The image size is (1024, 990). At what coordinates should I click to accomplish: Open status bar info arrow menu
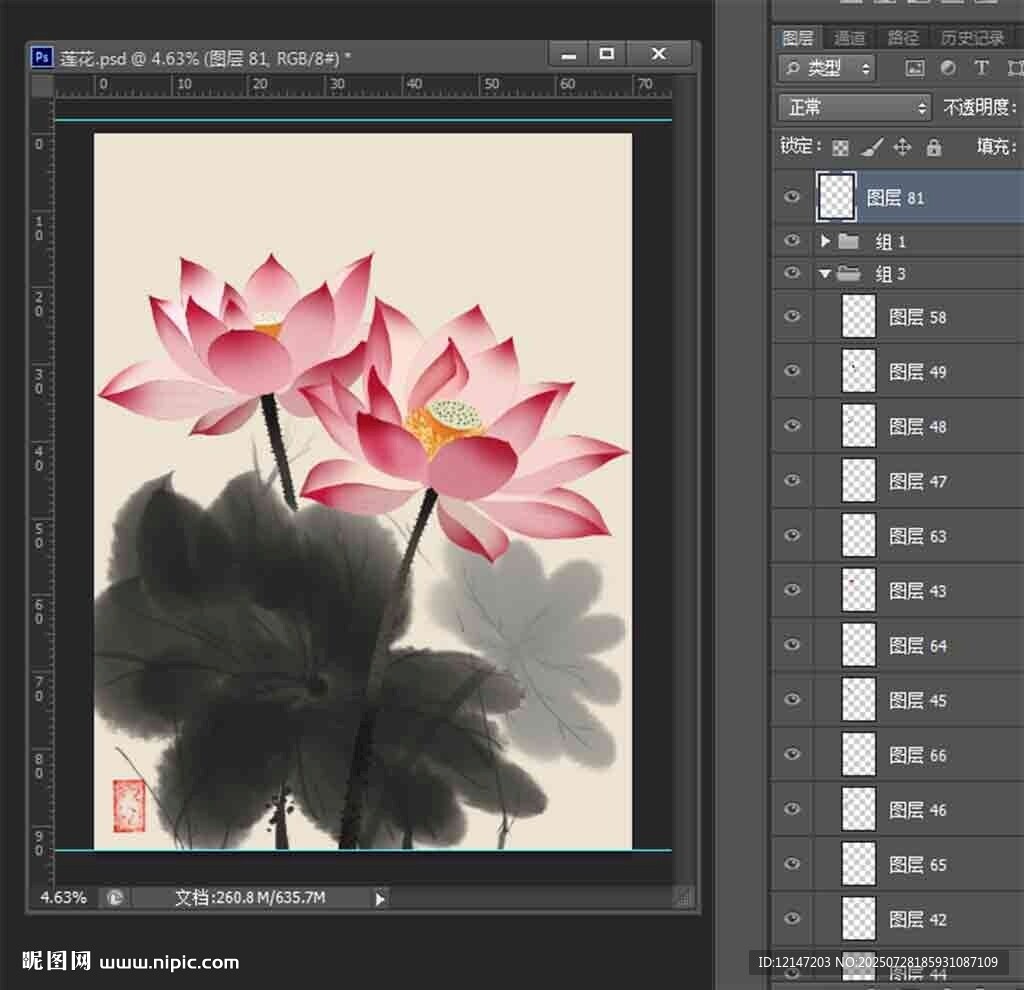click(379, 899)
